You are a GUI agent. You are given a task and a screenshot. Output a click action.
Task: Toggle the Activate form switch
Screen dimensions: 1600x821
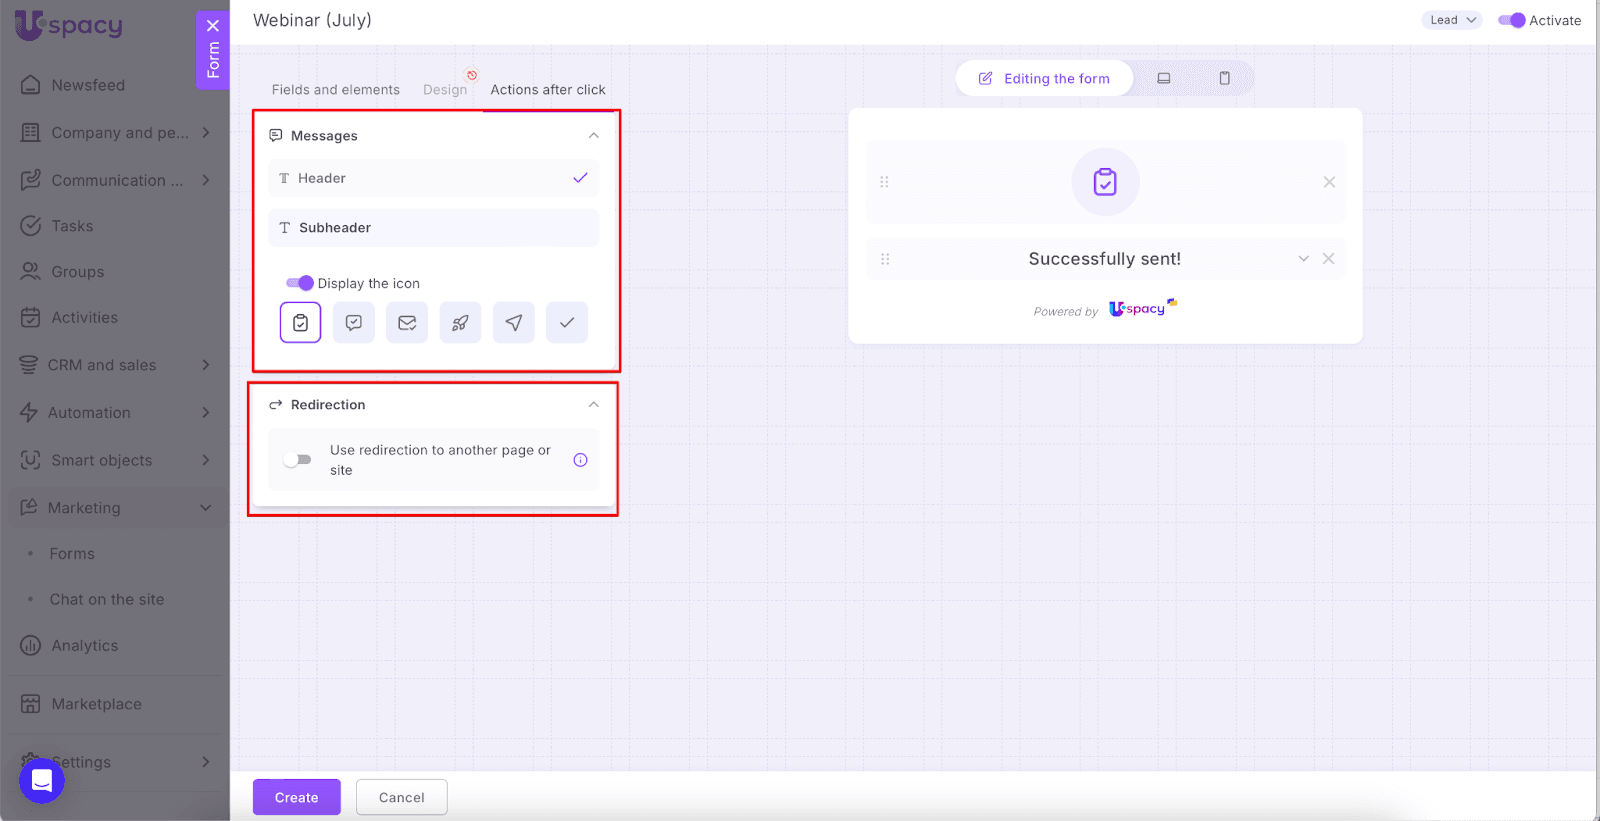(1511, 20)
